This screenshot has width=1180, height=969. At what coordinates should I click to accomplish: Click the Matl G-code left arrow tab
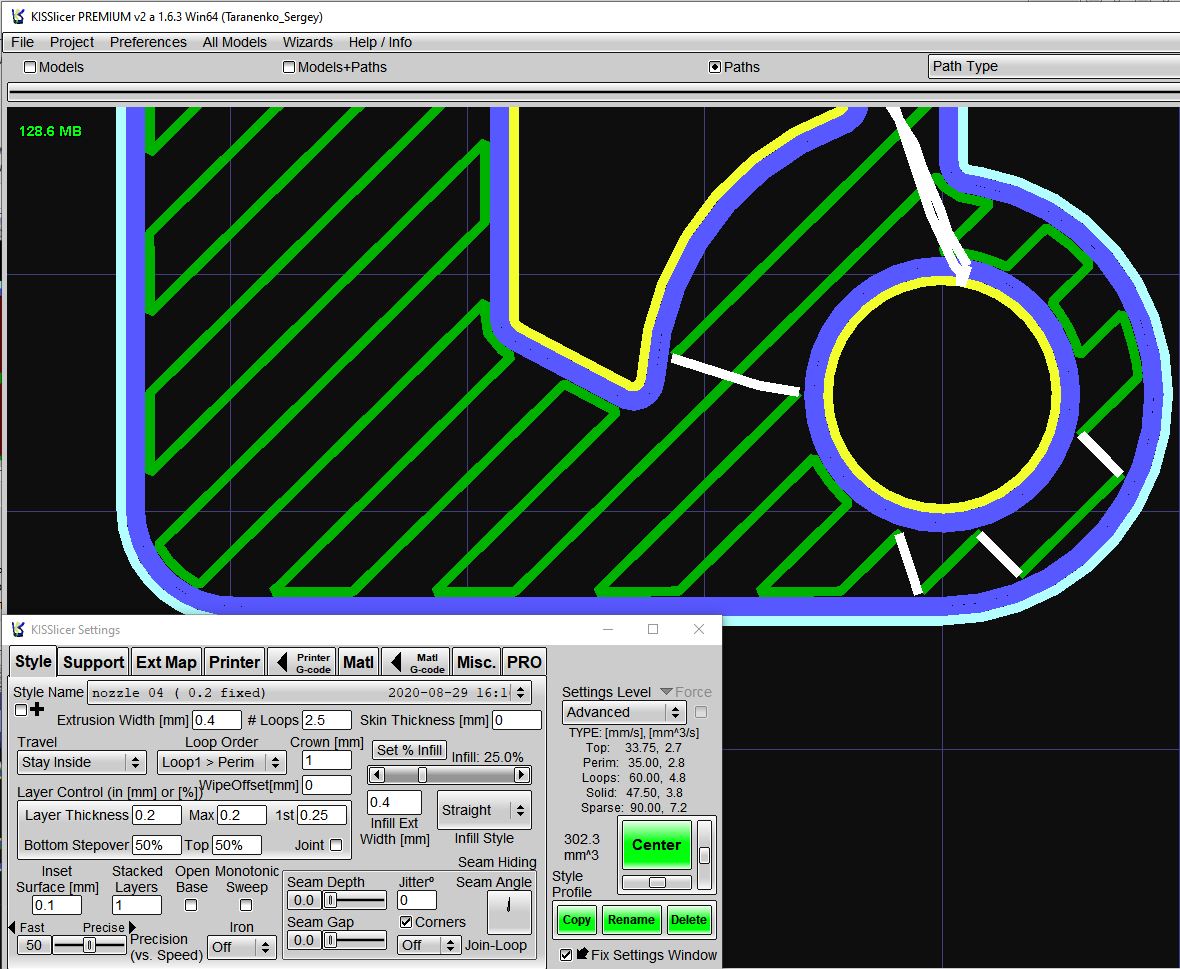click(415, 662)
